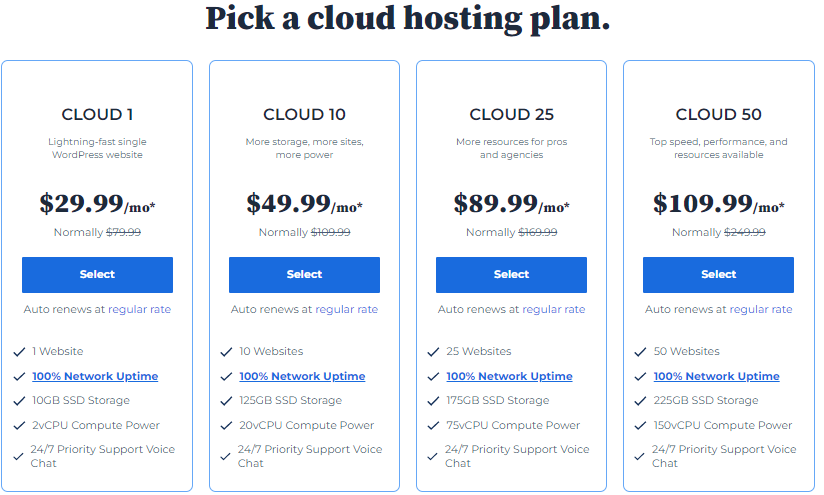
Task: Click checkmark beside 150vCPU Compute Power
Action: point(640,426)
